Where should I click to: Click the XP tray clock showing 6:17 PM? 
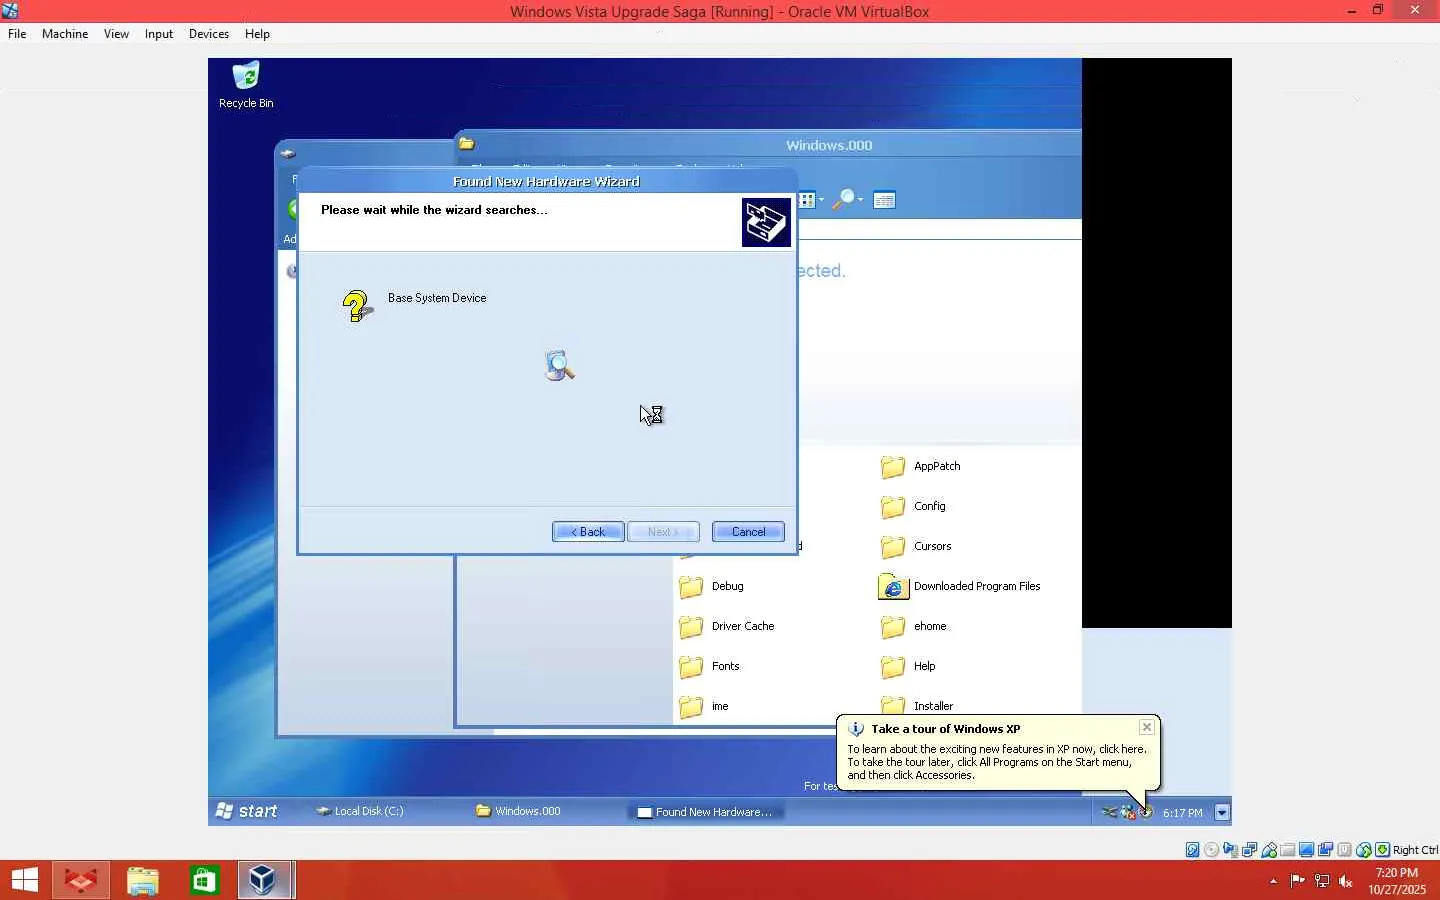point(1183,813)
